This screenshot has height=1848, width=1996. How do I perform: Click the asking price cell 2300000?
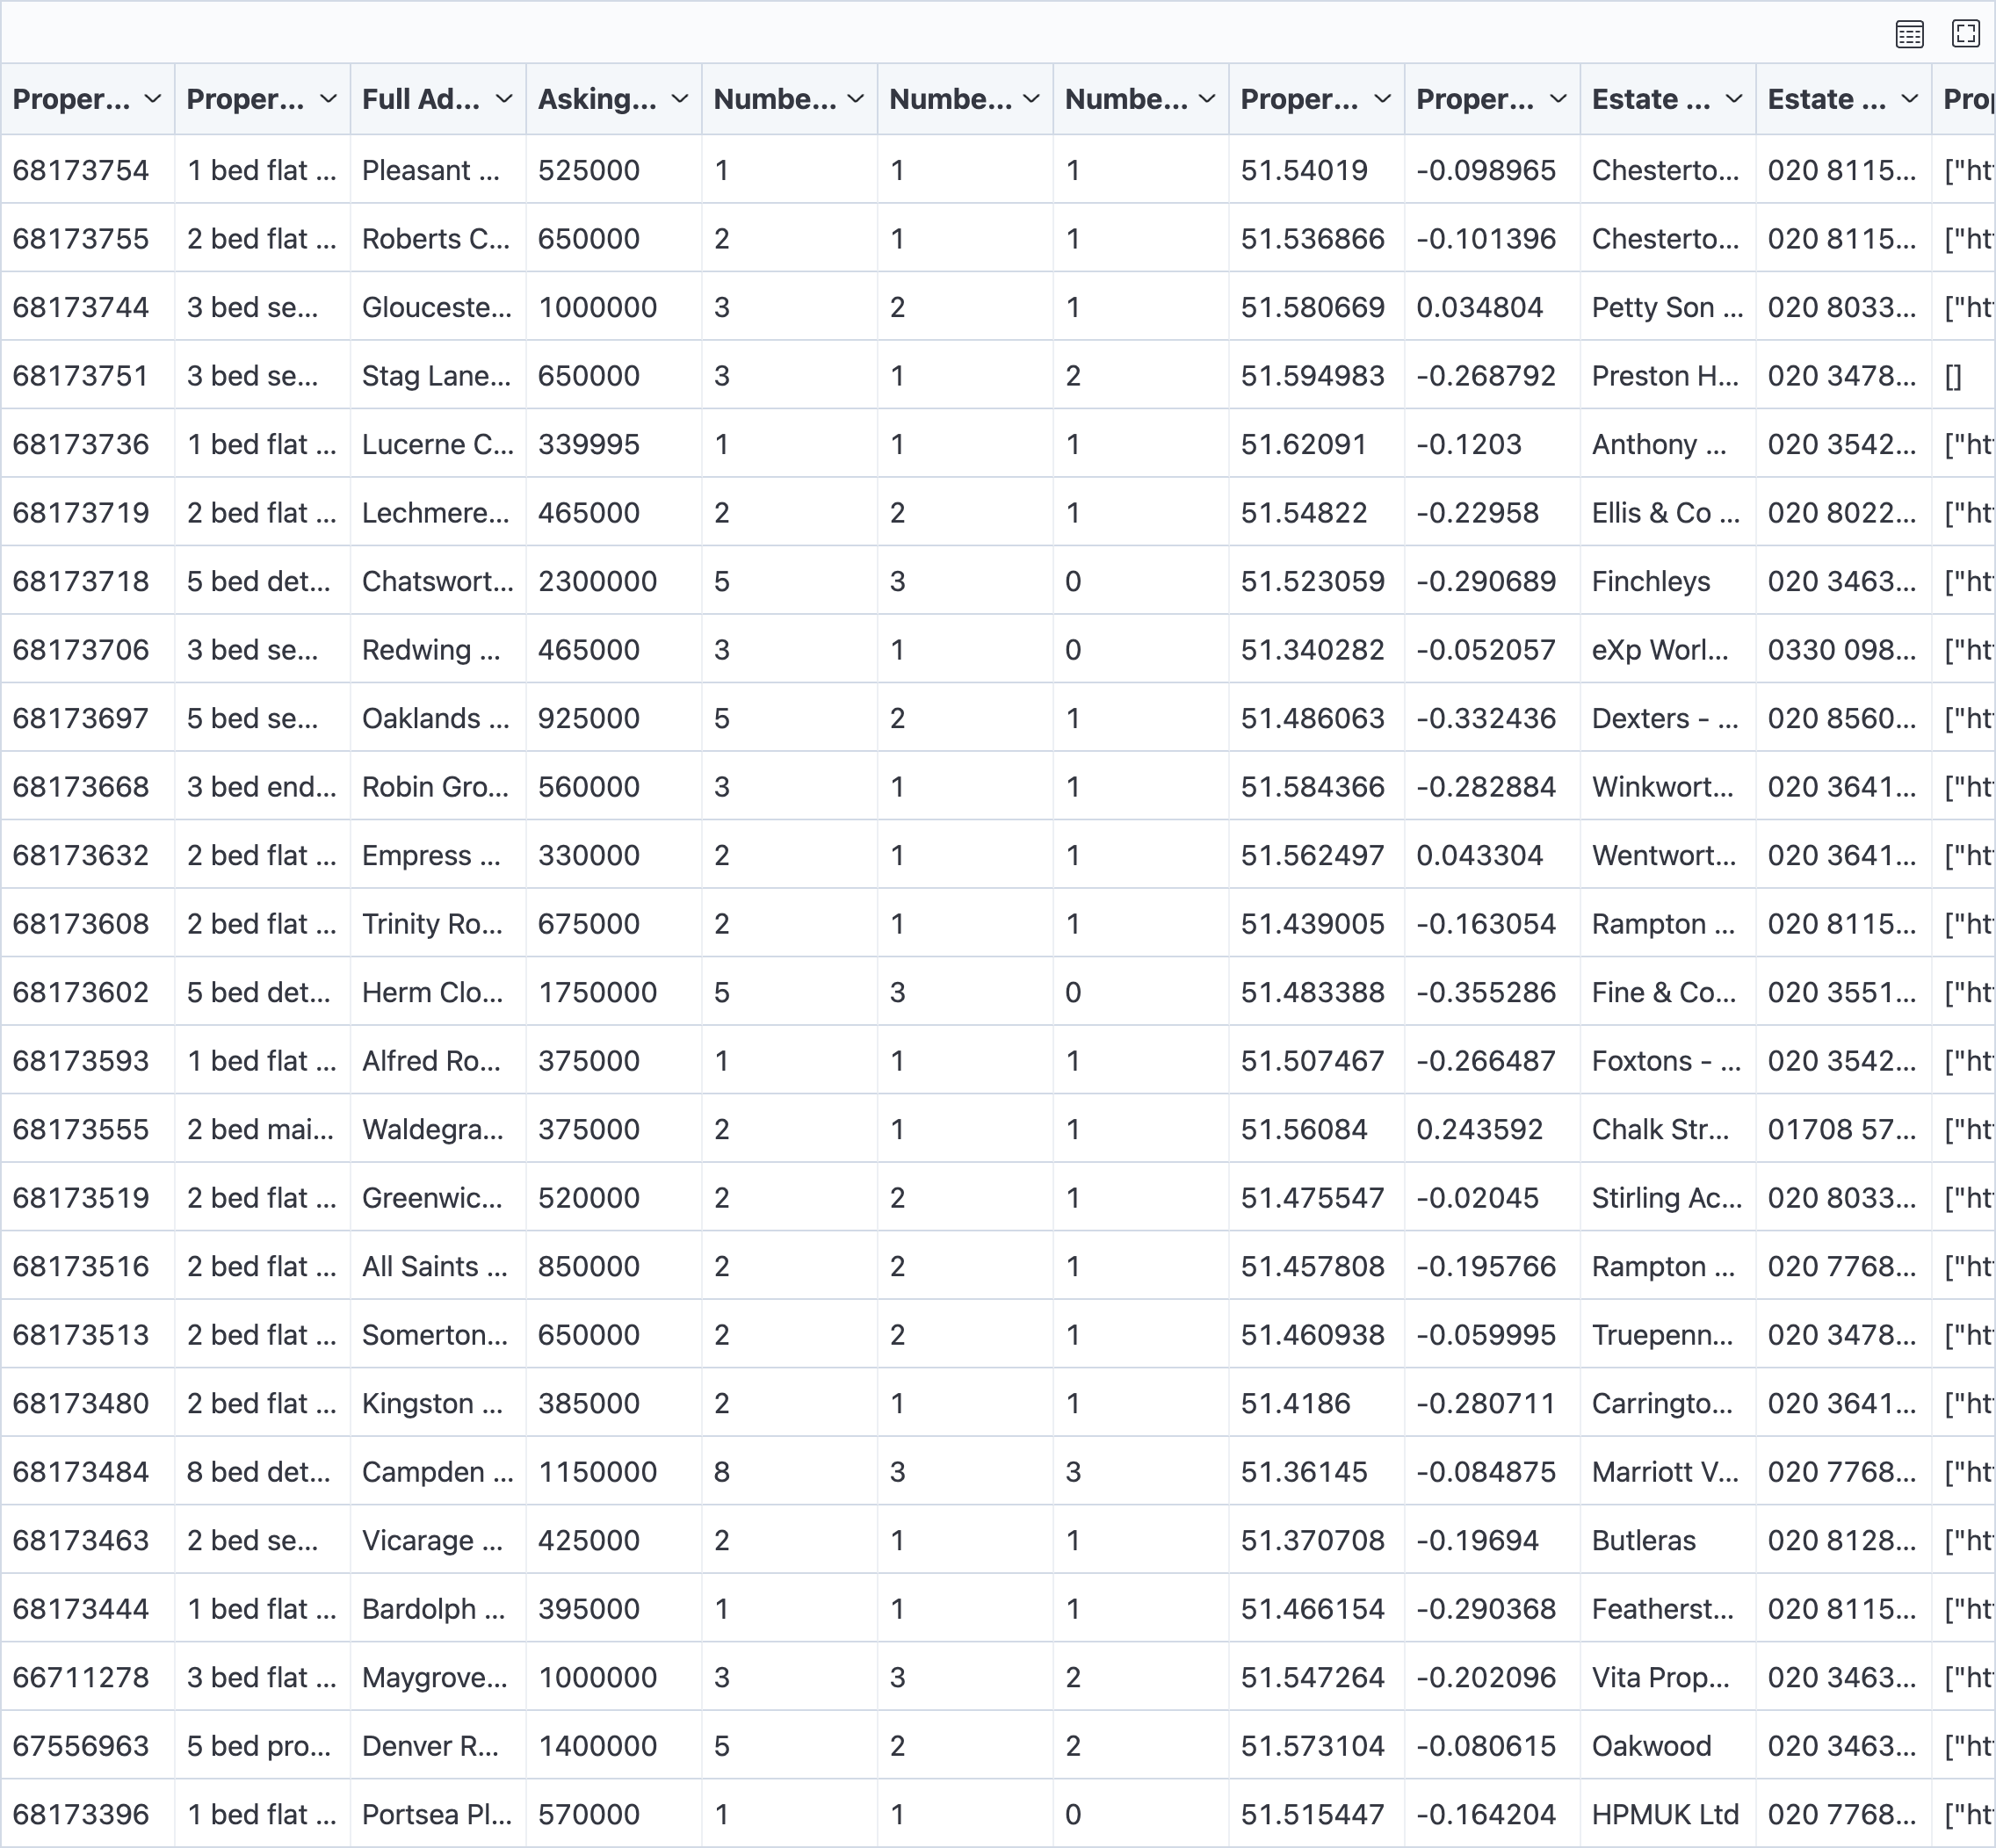click(x=597, y=581)
